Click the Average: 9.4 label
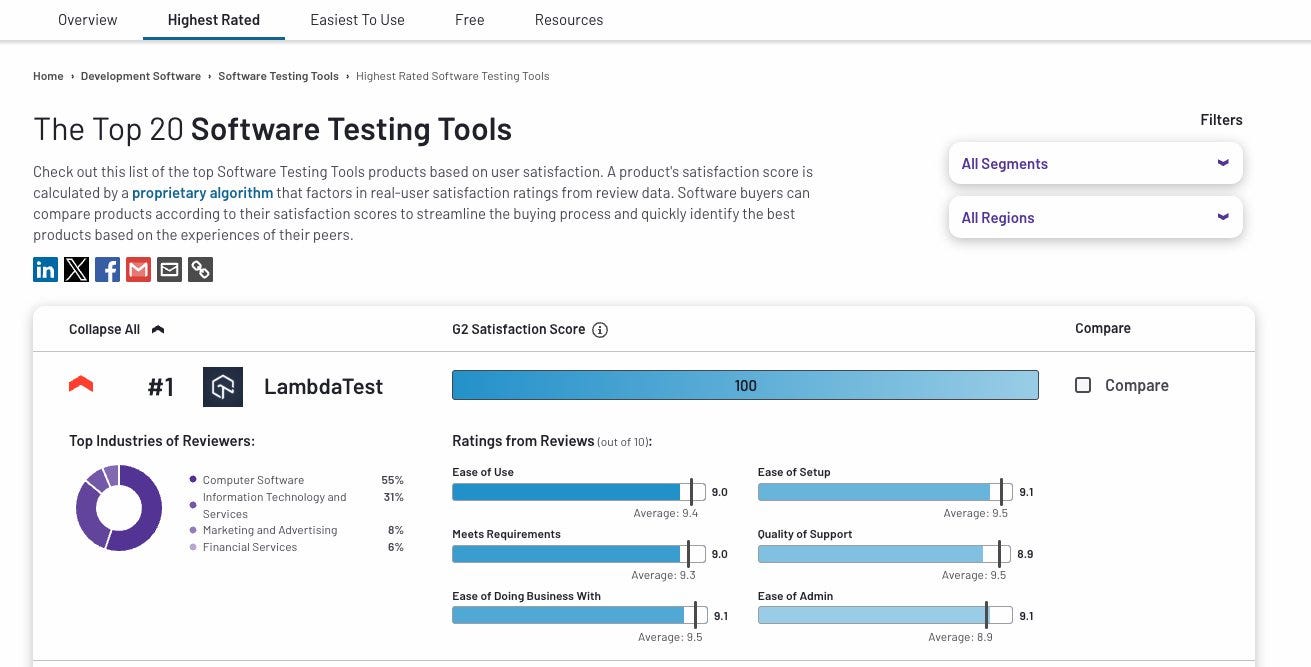1311x667 pixels. (666, 513)
